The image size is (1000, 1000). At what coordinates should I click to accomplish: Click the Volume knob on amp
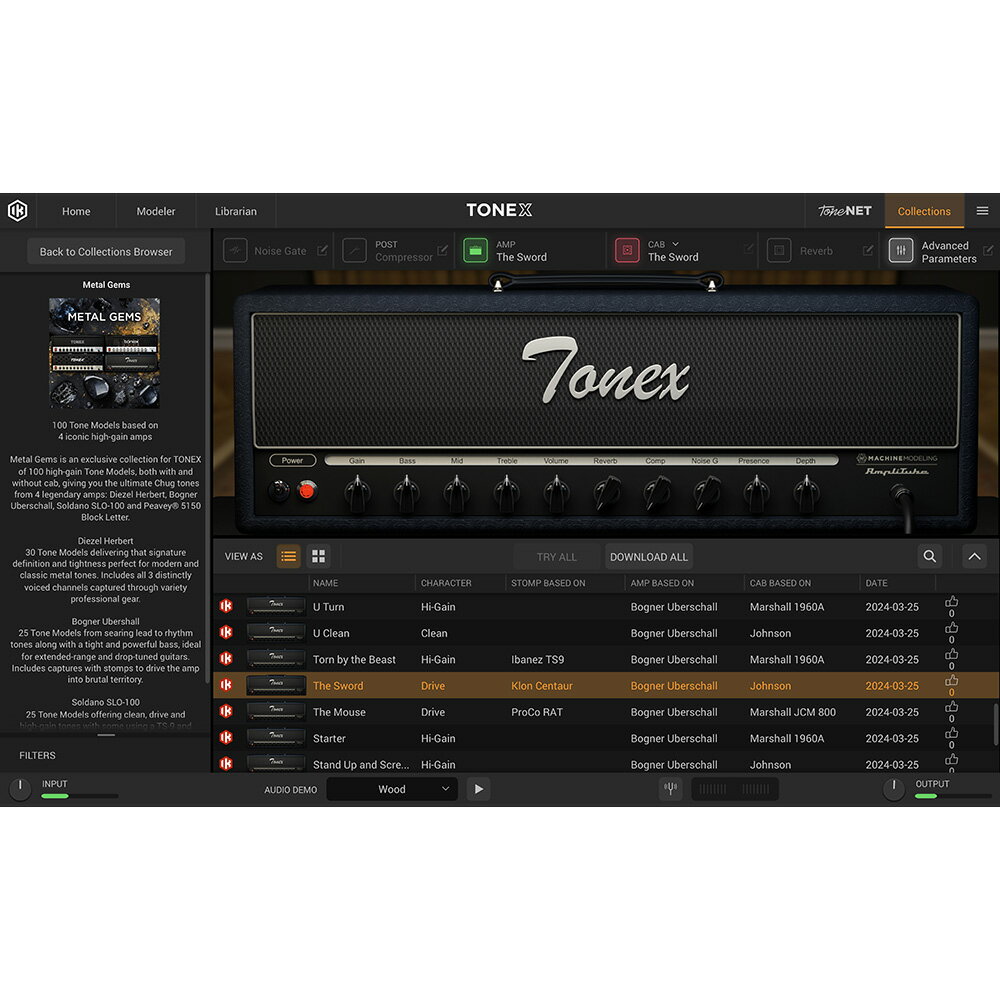[556, 492]
